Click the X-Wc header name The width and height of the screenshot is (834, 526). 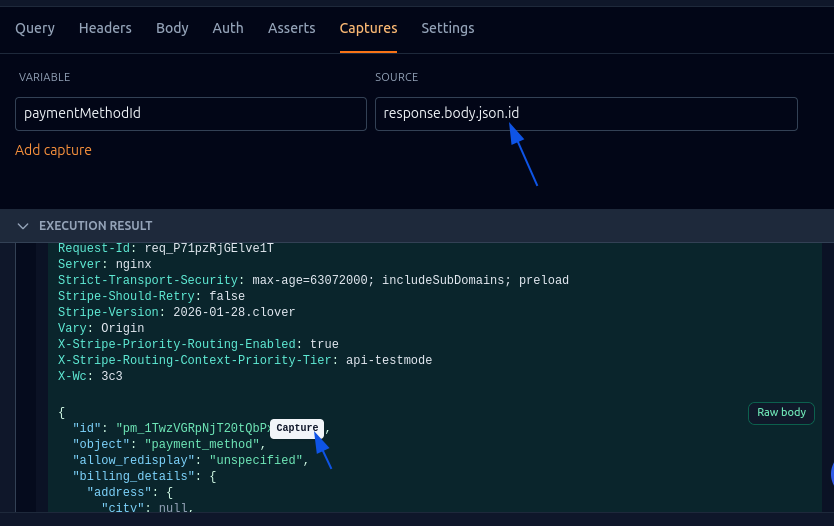coord(72,376)
